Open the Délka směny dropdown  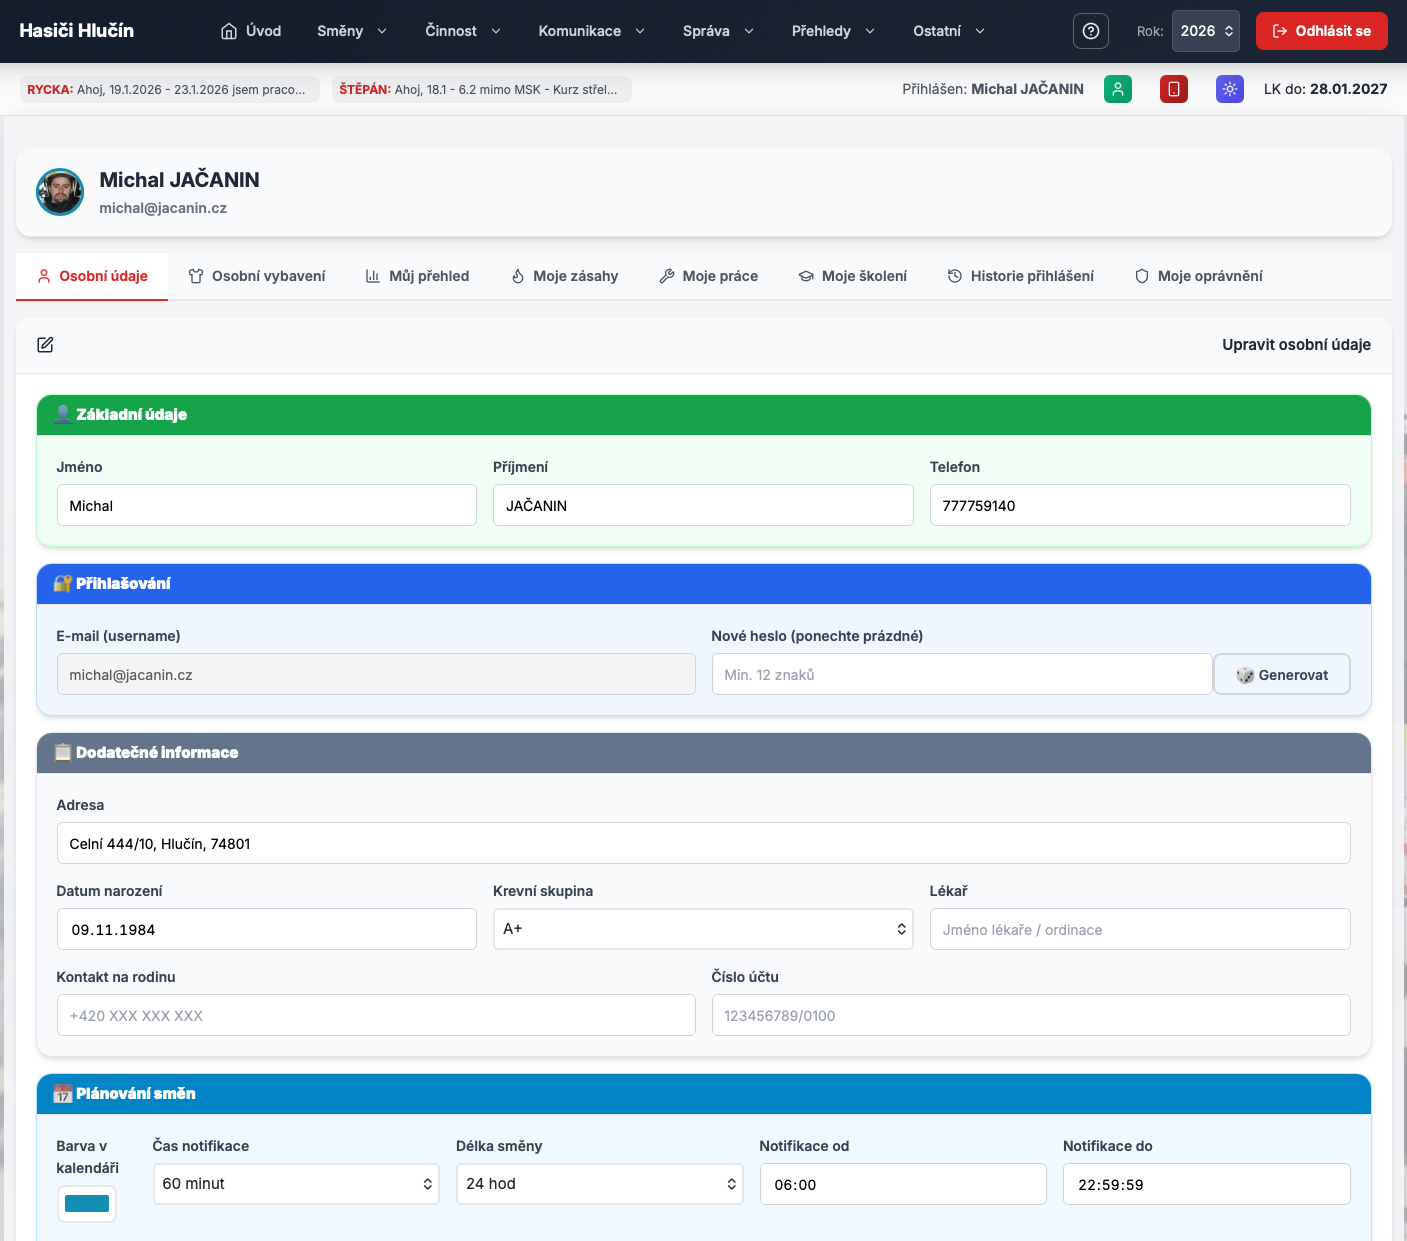(599, 1184)
